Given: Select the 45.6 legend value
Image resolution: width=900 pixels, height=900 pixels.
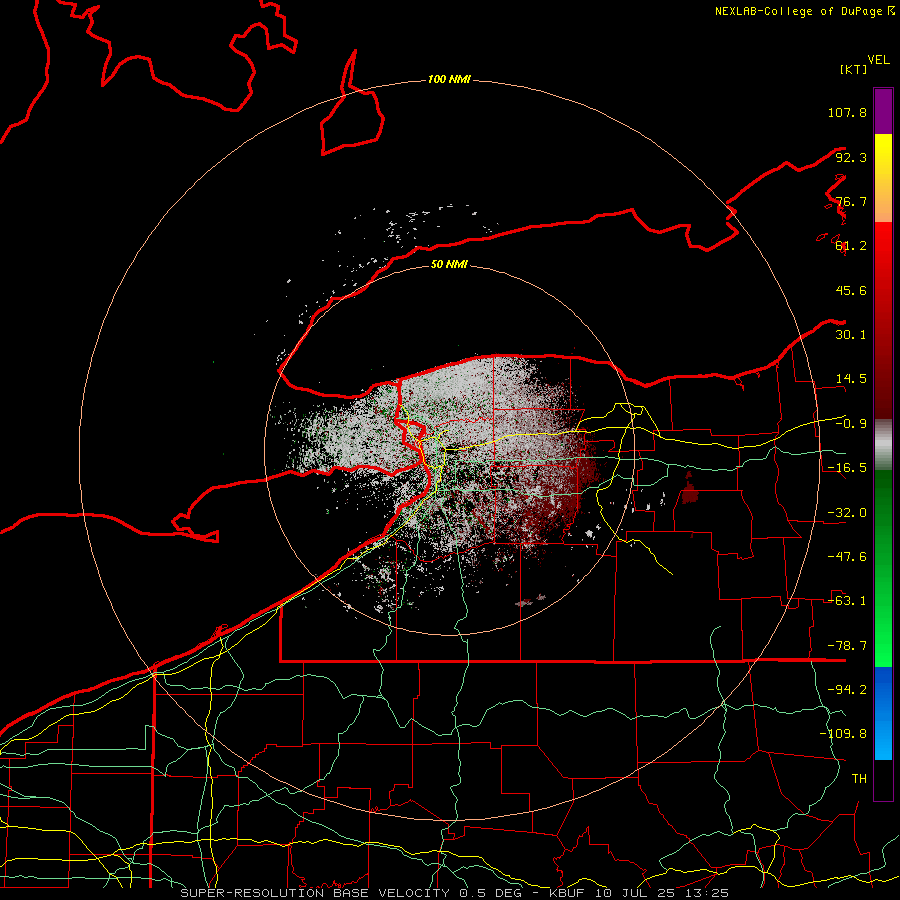Looking at the screenshot, I should 851,290.
